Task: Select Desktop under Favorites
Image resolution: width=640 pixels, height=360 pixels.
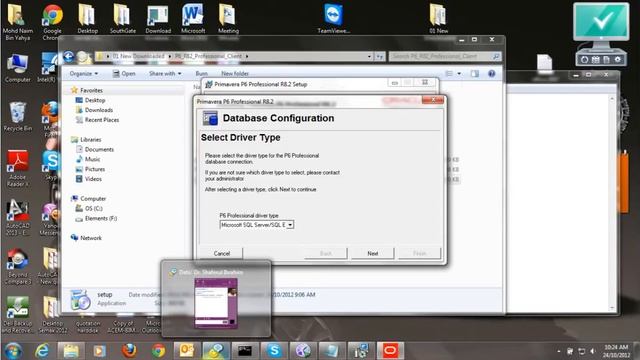Action: tap(95, 100)
